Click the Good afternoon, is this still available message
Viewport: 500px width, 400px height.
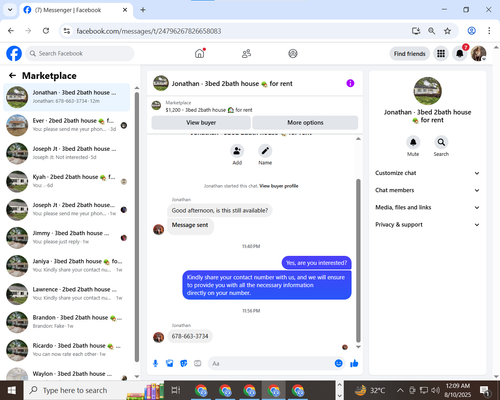coord(220,210)
